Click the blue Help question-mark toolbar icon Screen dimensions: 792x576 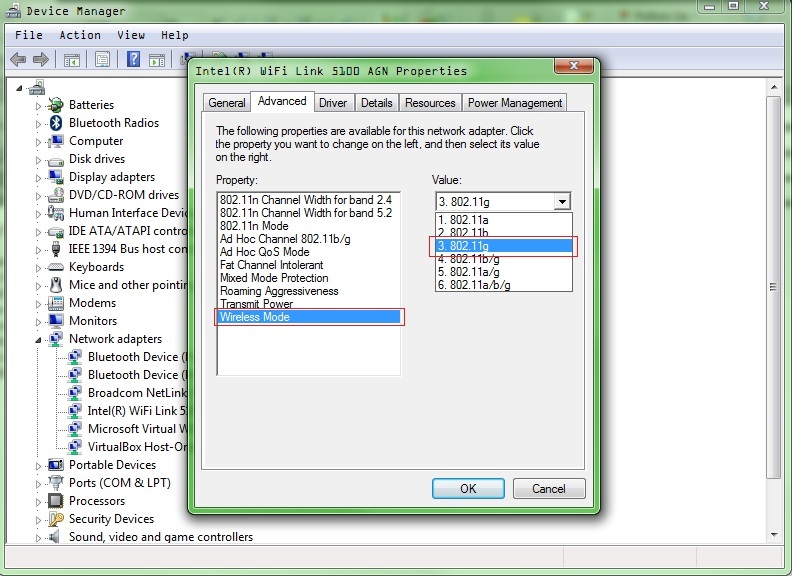(133, 60)
